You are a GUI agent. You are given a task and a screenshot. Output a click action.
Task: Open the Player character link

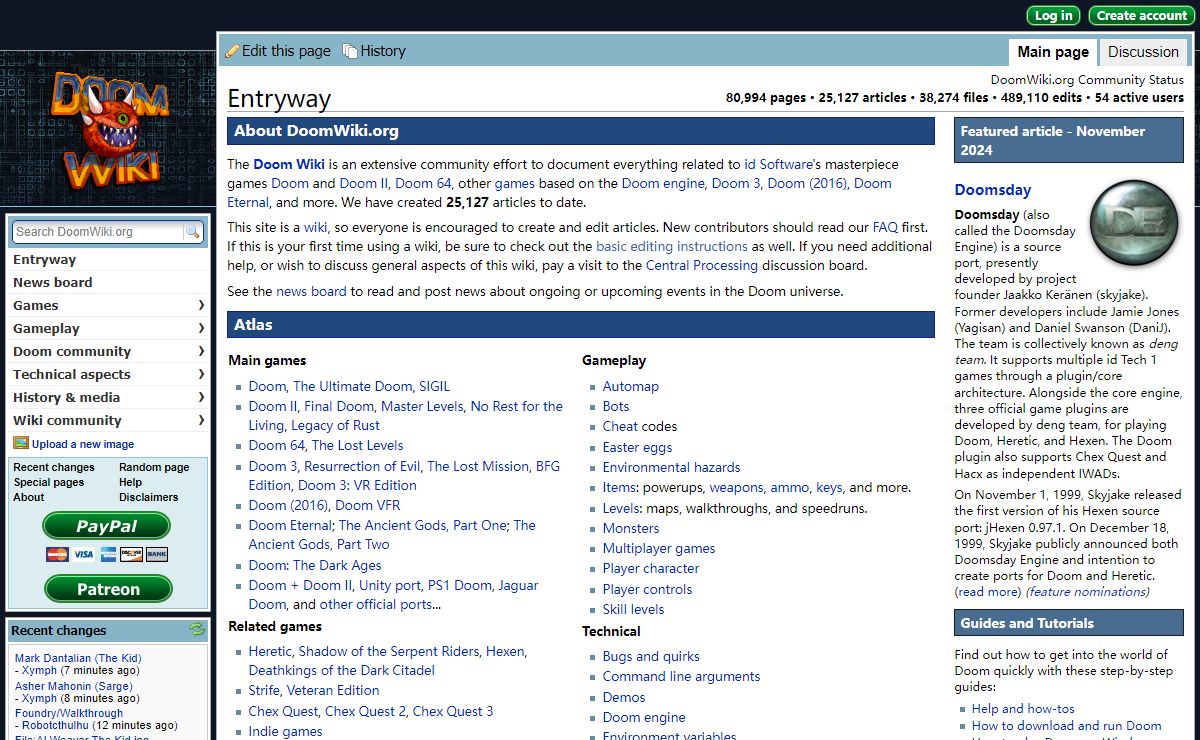point(651,568)
